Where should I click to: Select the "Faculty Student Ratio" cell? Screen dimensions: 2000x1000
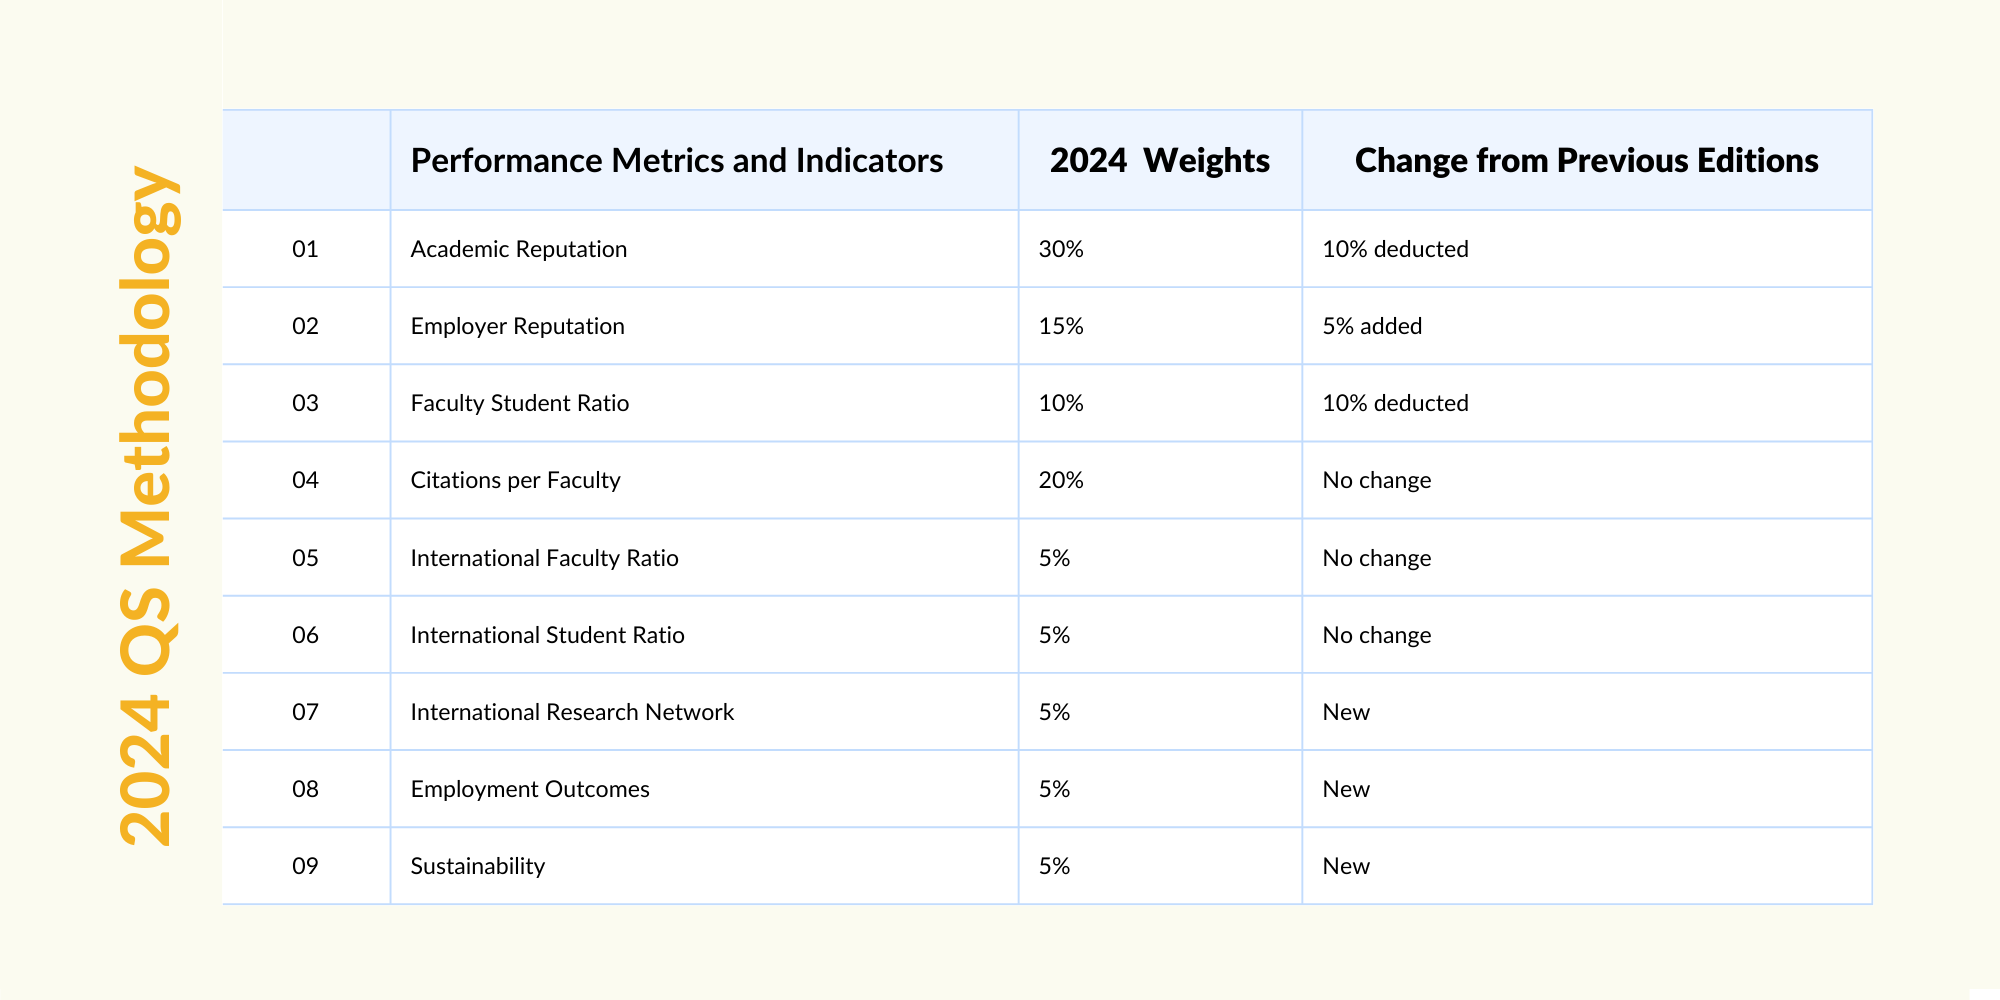pos(519,403)
